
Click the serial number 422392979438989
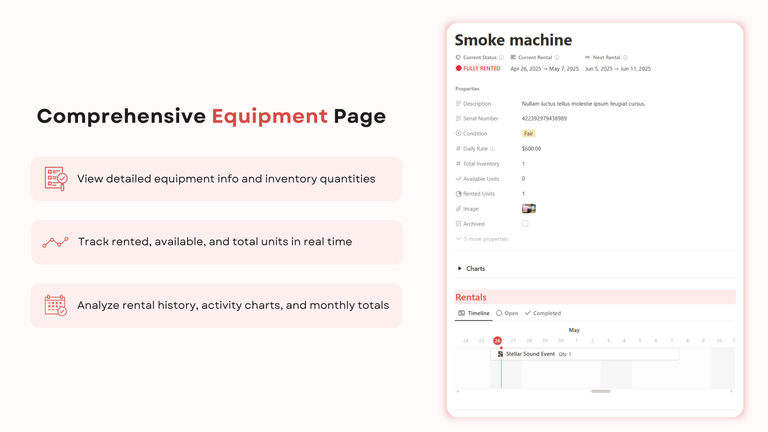coord(544,119)
